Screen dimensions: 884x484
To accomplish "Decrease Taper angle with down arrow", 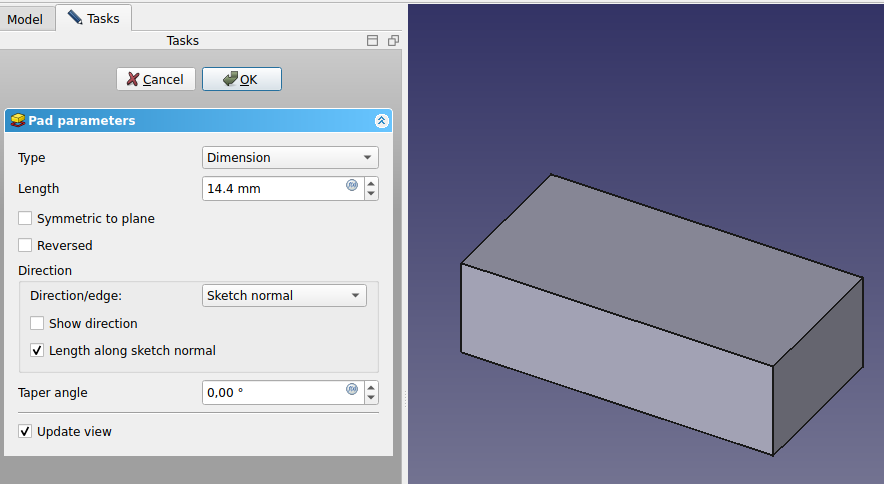I will (371, 398).
